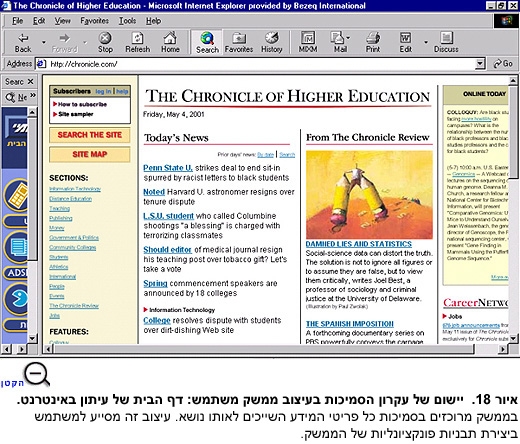Open the File menu
520x444 pixels.
[17, 21]
